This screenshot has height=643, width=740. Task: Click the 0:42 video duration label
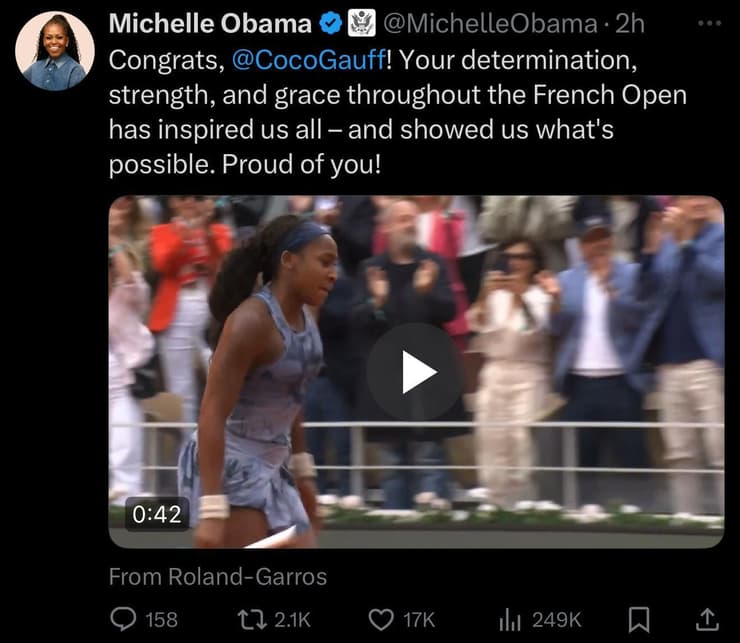pyautogui.click(x=157, y=514)
